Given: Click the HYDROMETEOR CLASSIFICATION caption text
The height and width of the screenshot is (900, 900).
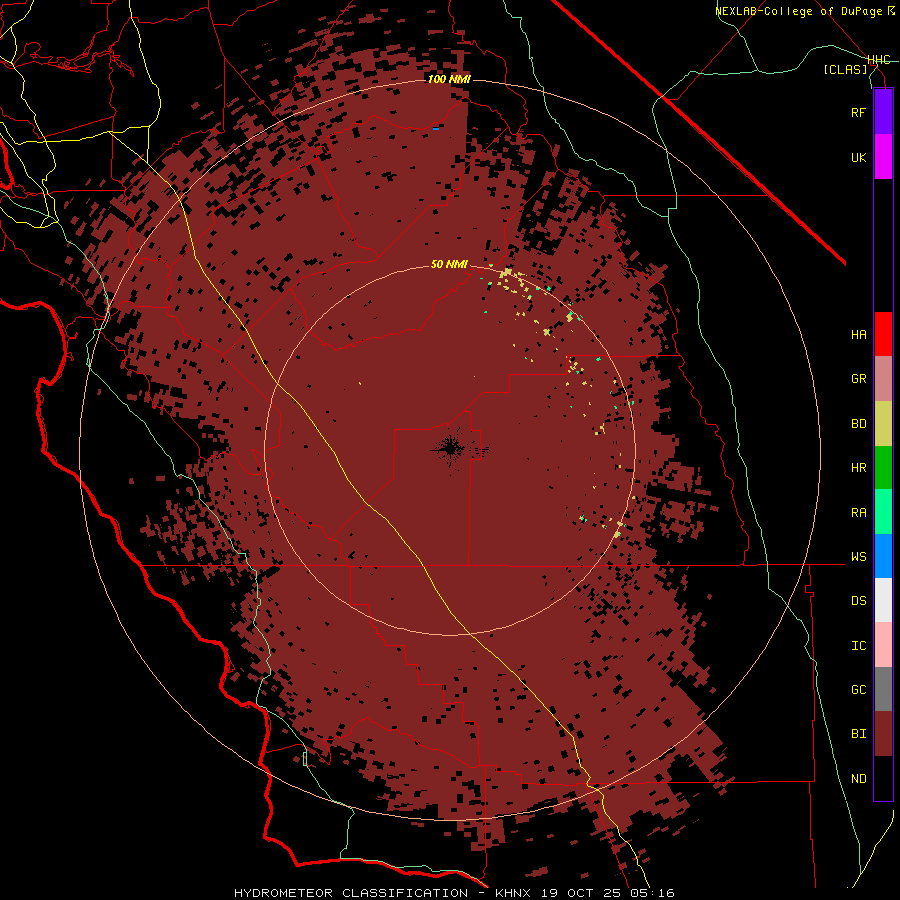Looking at the screenshot, I should click(x=351, y=893).
